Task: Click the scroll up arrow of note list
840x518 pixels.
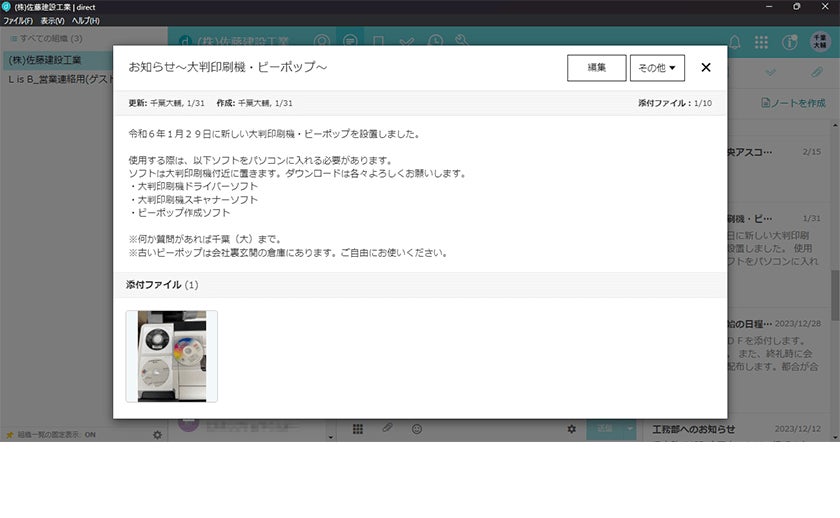Action: (835, 125)
